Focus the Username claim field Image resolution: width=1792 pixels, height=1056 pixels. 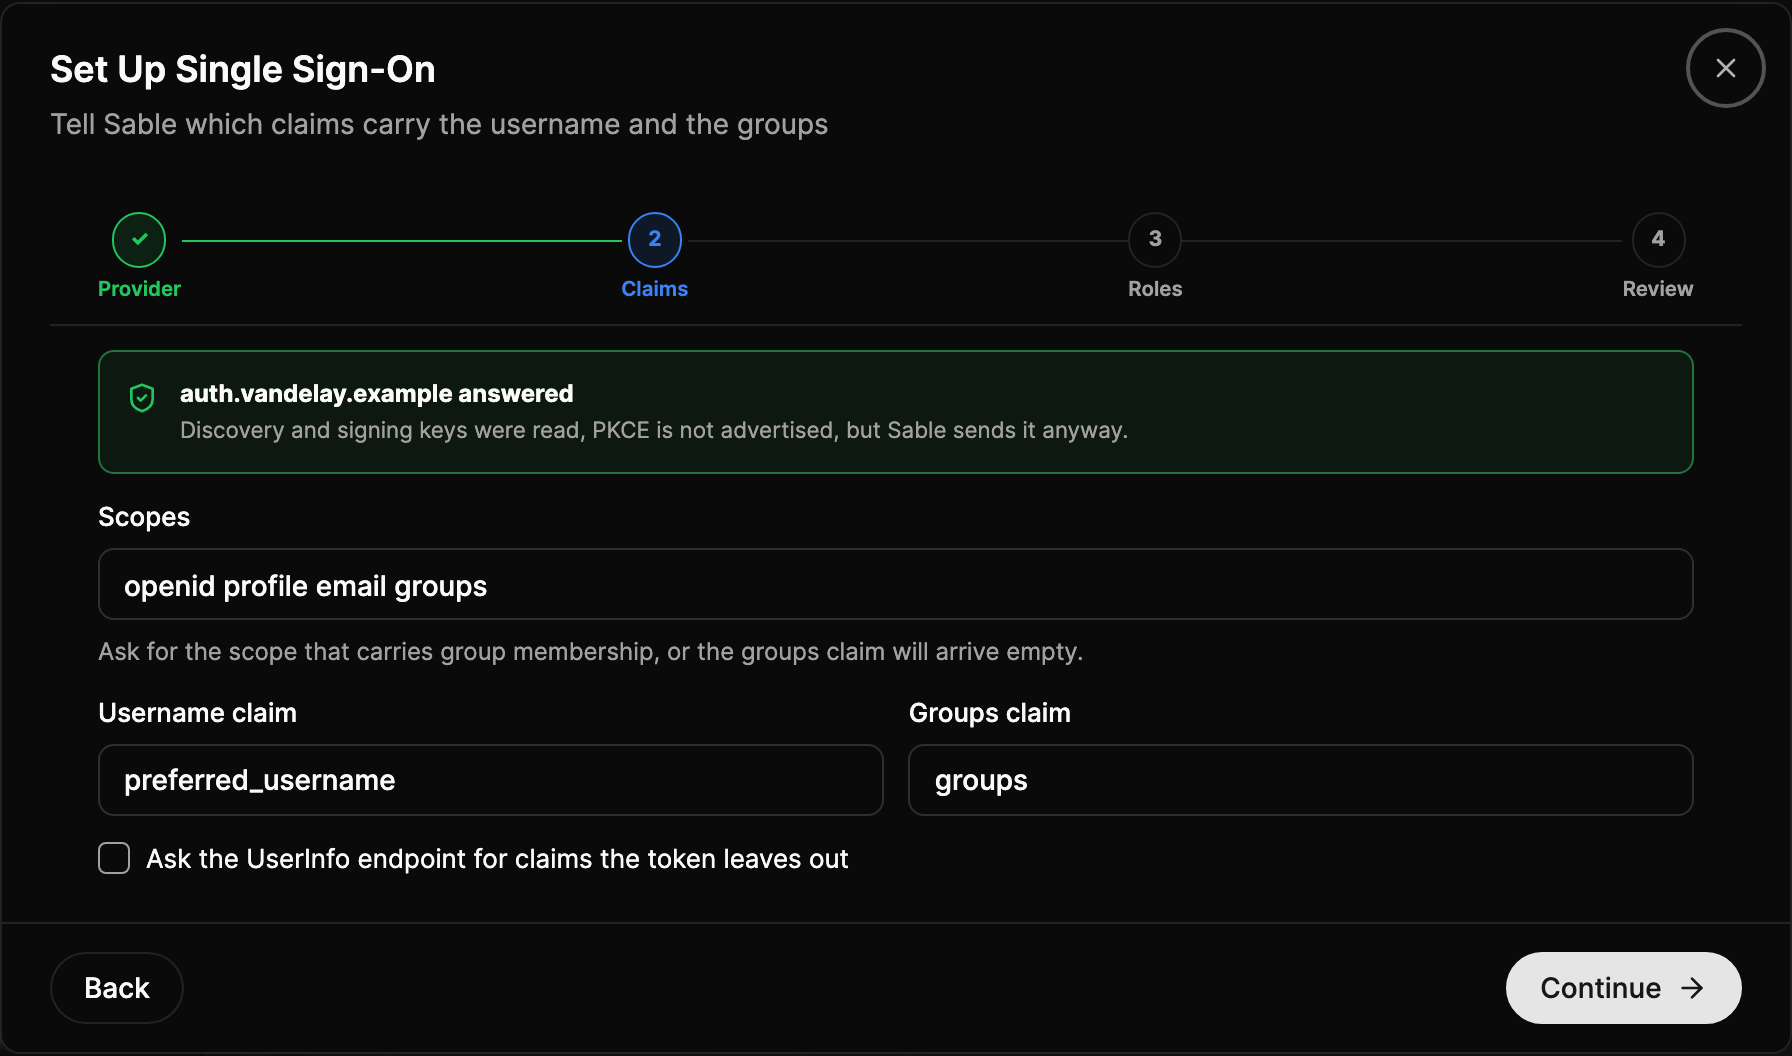click(491, 780)
